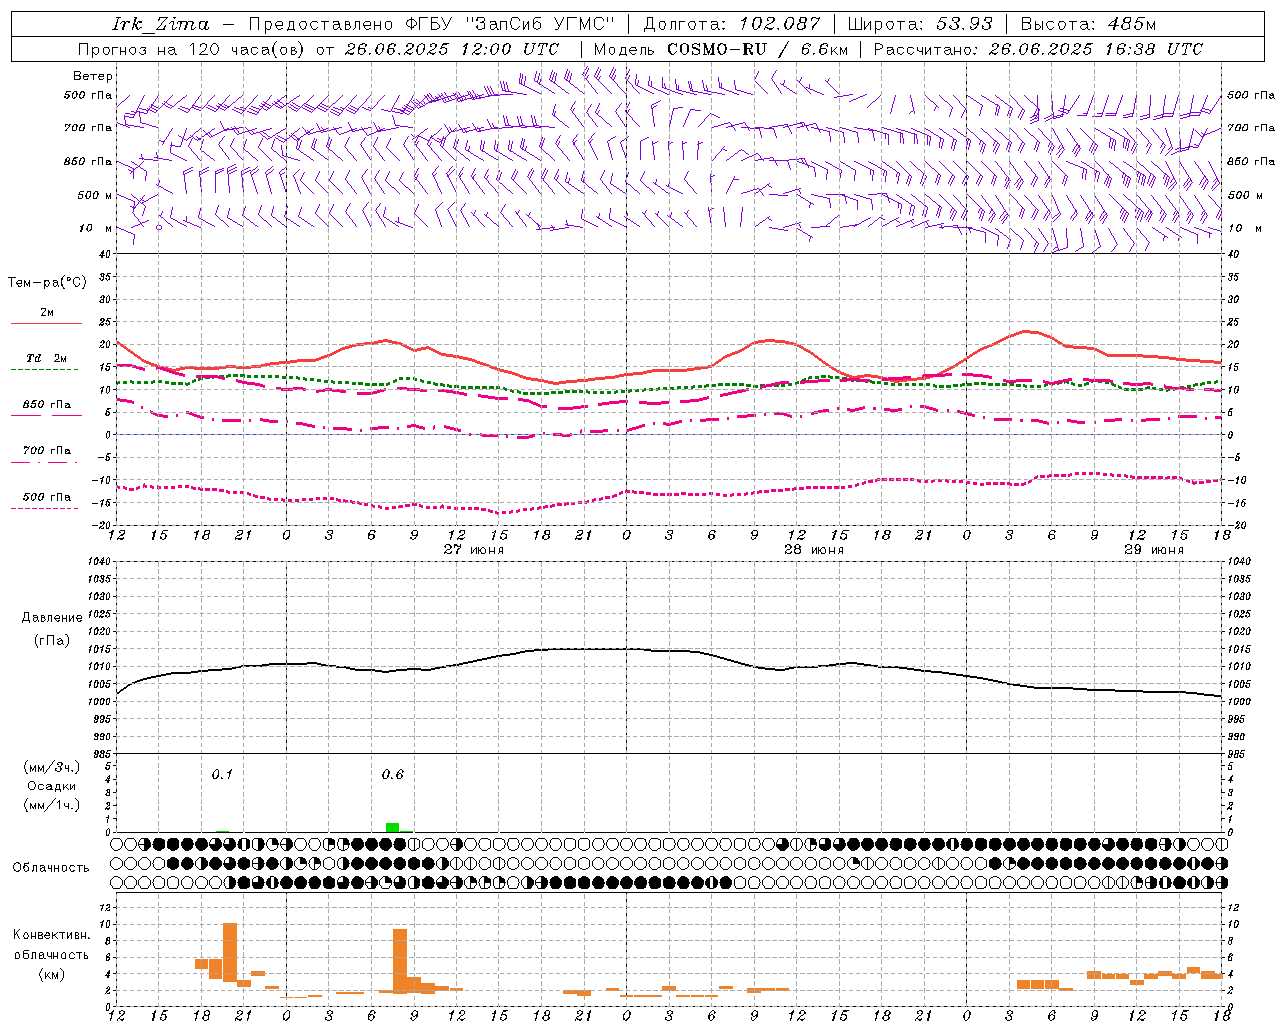Click the dotted line sample under 500 гПа legend
The width and height of the screenshot is (1280, 1024).
coord(44,508)
